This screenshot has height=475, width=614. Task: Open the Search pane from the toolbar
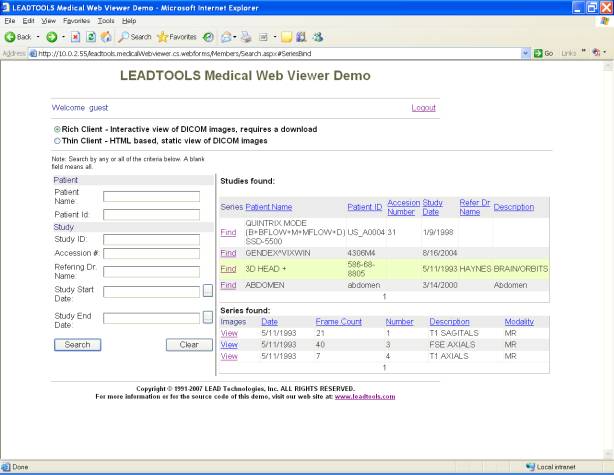[x=135, y=37]
